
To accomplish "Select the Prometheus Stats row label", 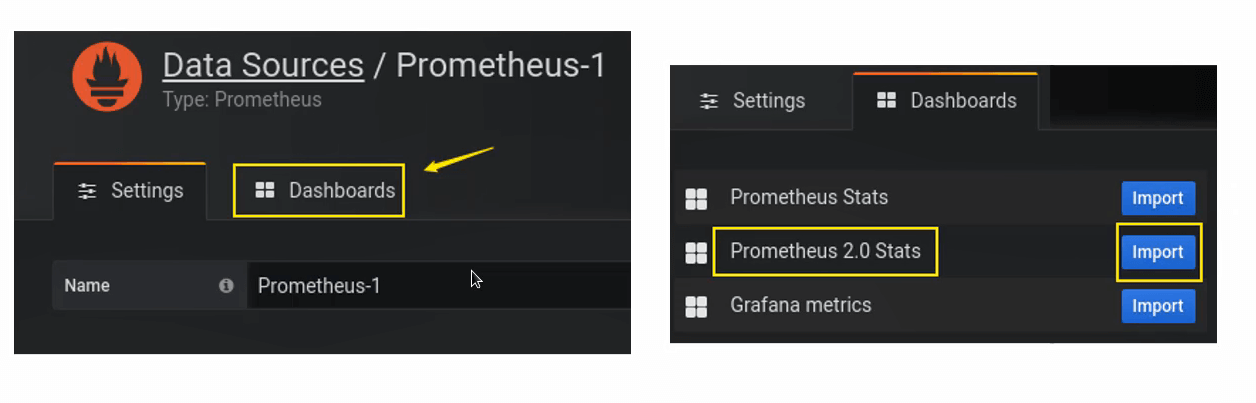I will click(x=809, y=197).
